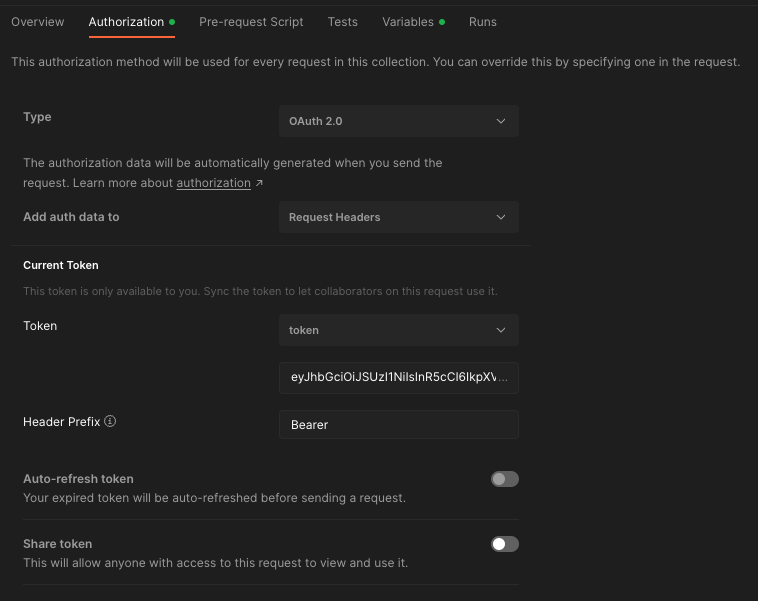This screenshot has width=758, height=601.
Task: Click the chevron icon in Type dropdown
Action: click(x=501, y=121)
